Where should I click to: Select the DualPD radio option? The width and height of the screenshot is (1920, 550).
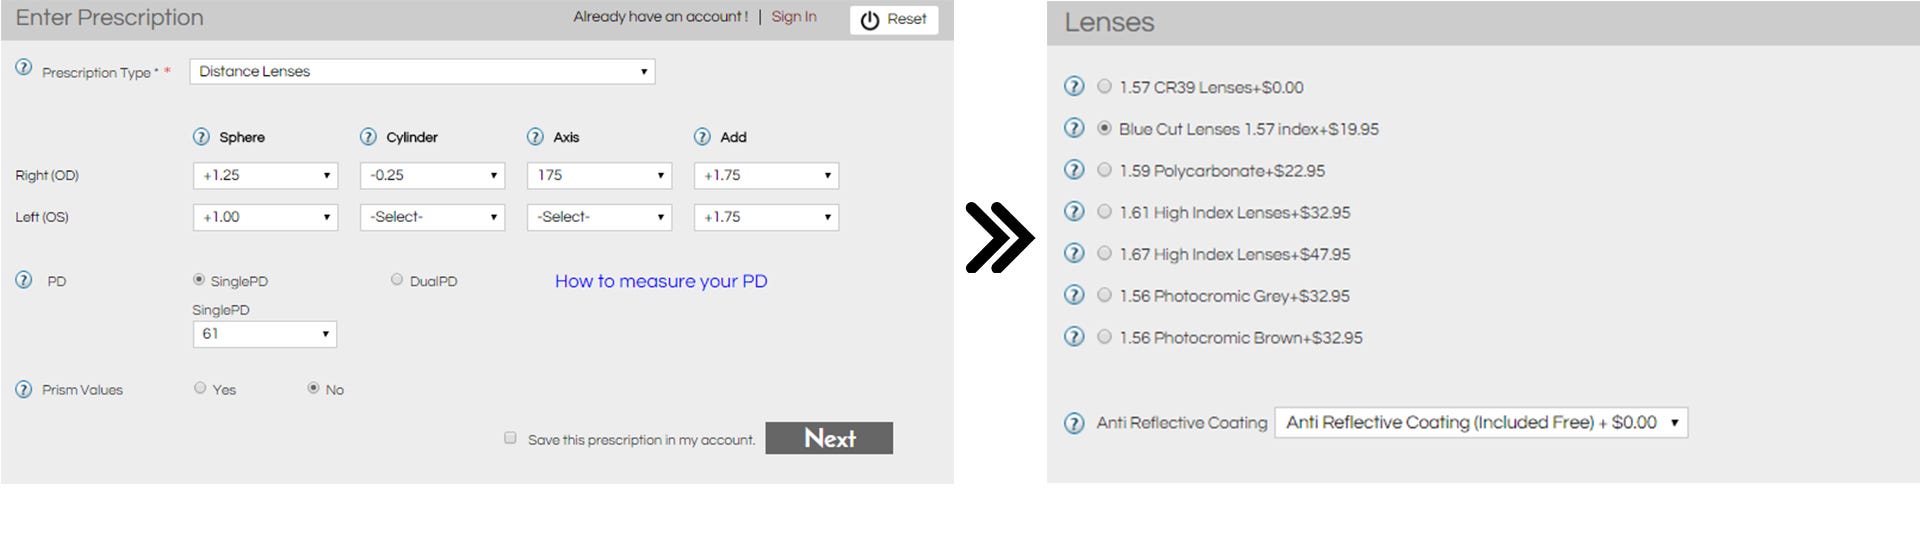397,280
